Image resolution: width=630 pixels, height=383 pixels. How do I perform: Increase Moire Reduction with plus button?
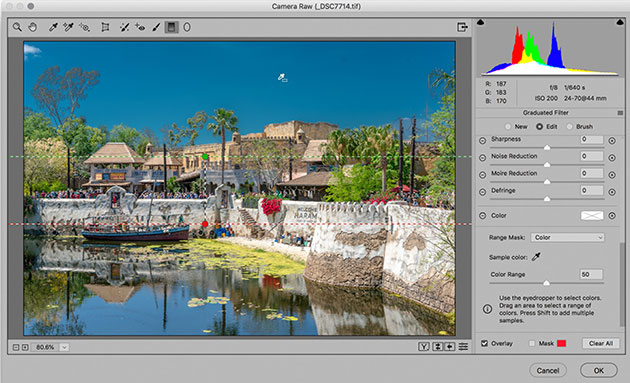612,175
